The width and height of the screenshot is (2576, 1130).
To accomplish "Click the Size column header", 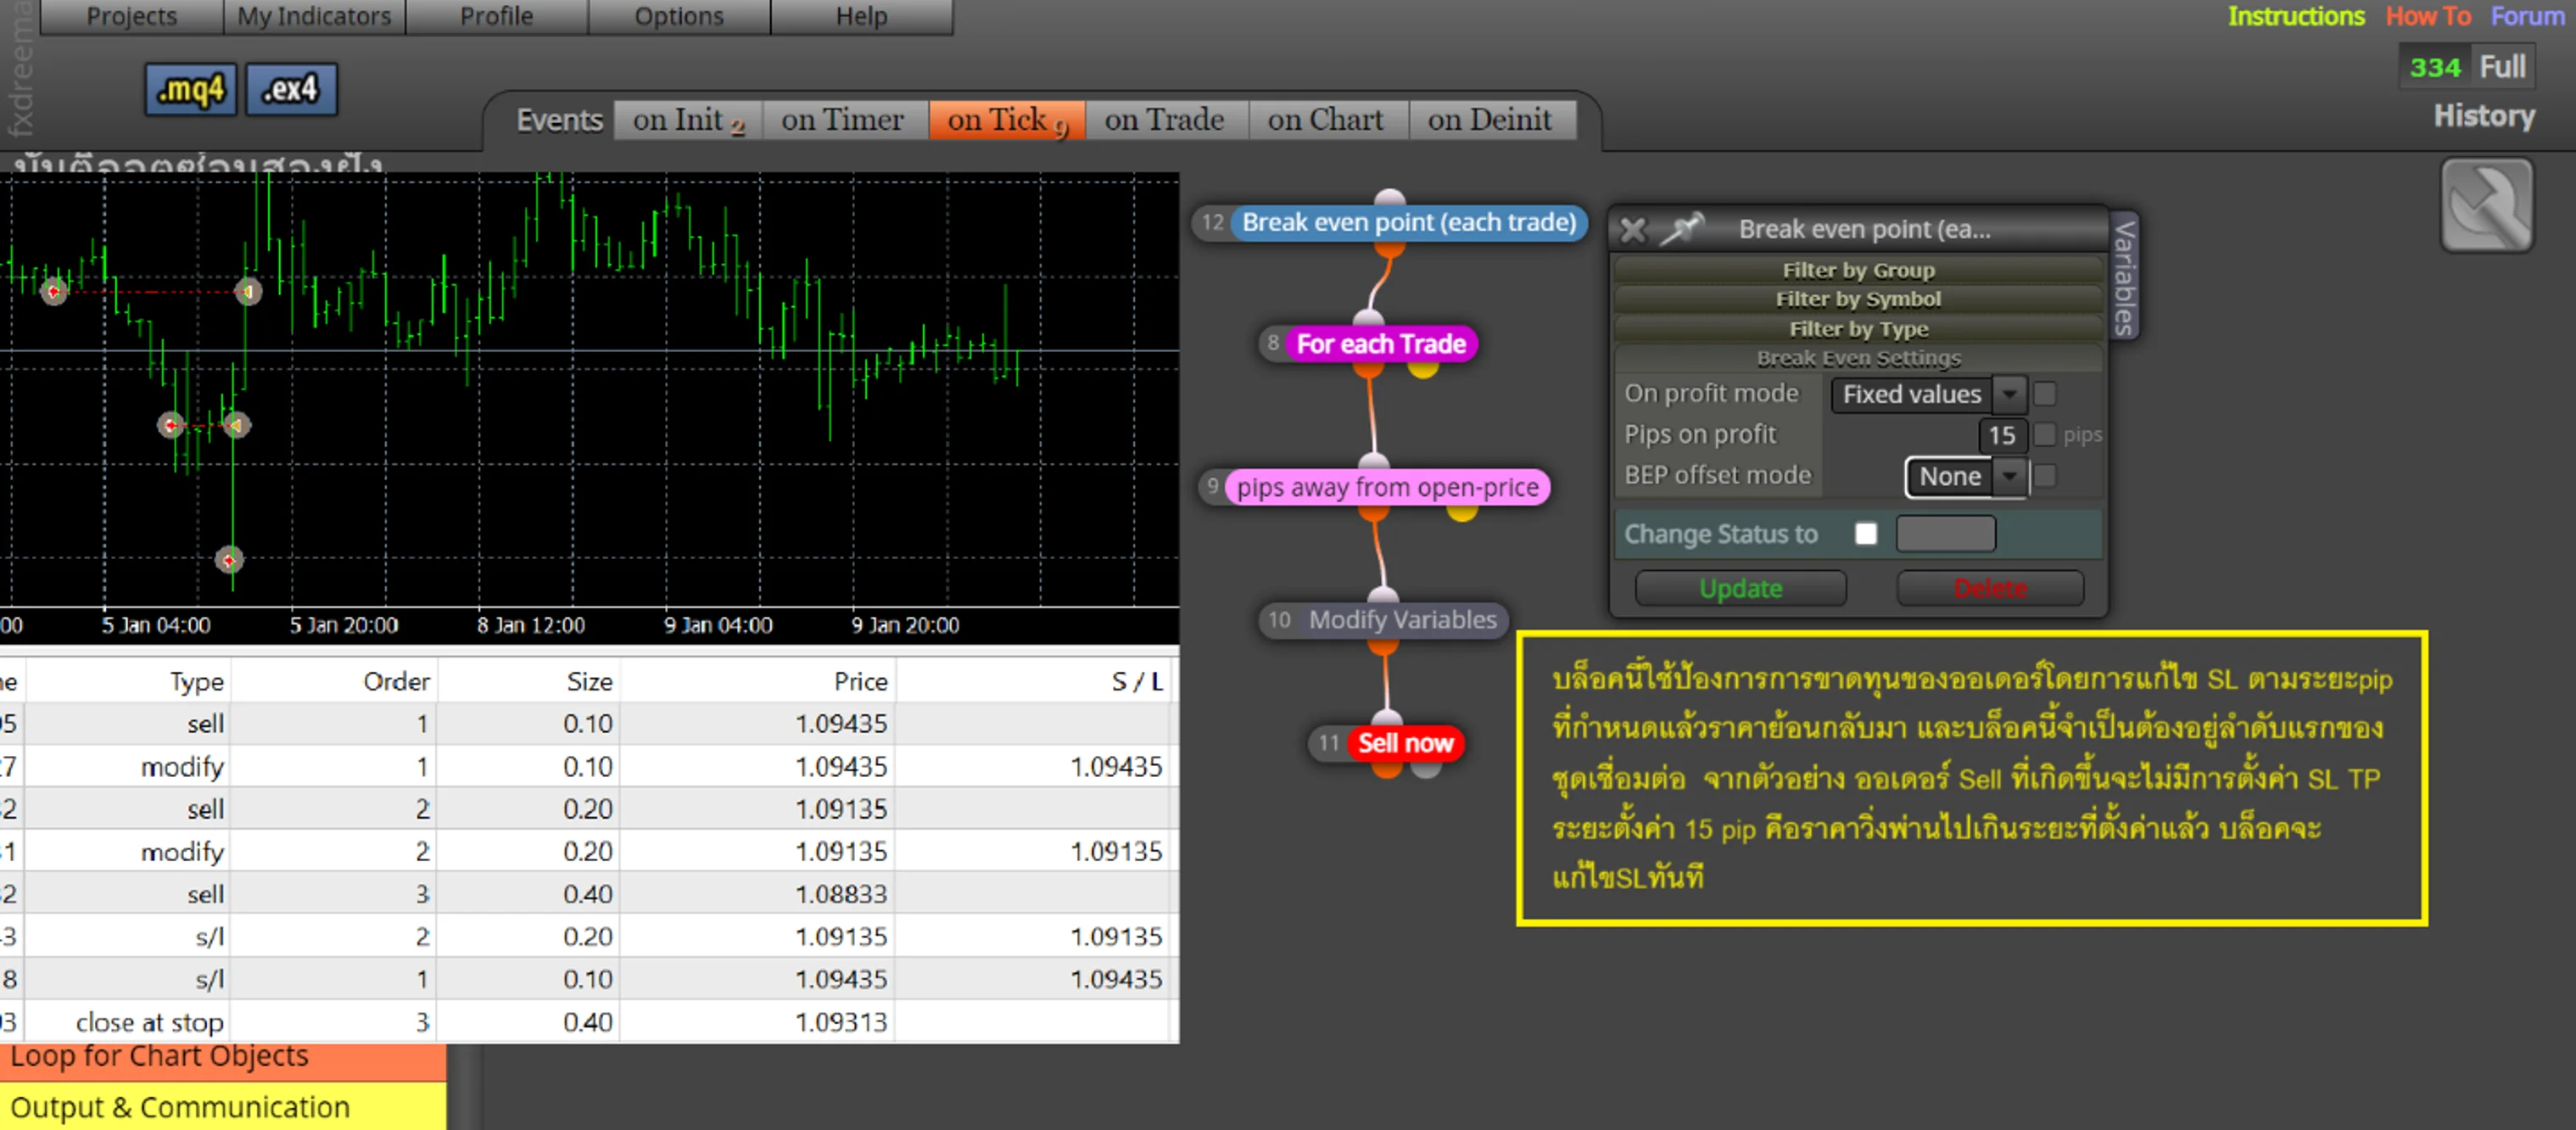I will click(x=589, y=682).
